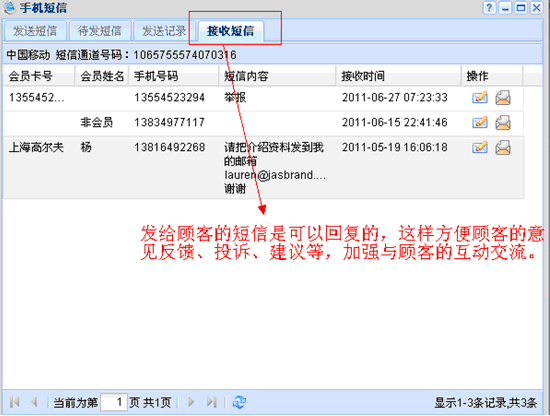Image resolution: width=550 pixels, height=416 pixels.
Task: Click the edit icon in the 上海高尔夫 row
Action: point(479,147)
